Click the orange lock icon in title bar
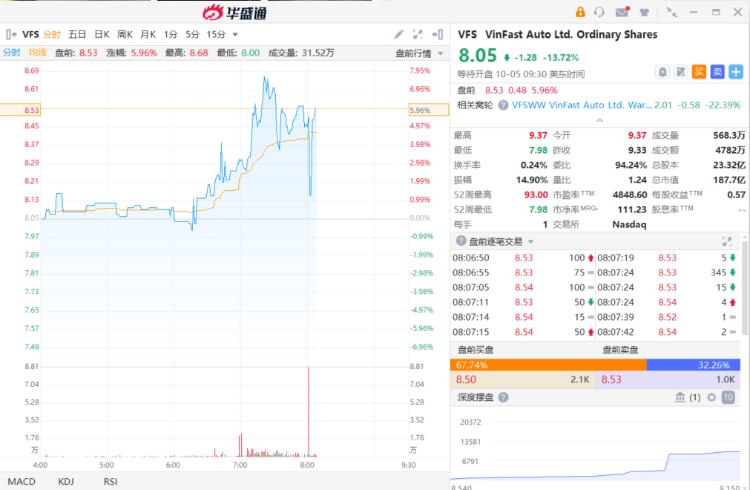750x490 pixels. tap(580, 12)
